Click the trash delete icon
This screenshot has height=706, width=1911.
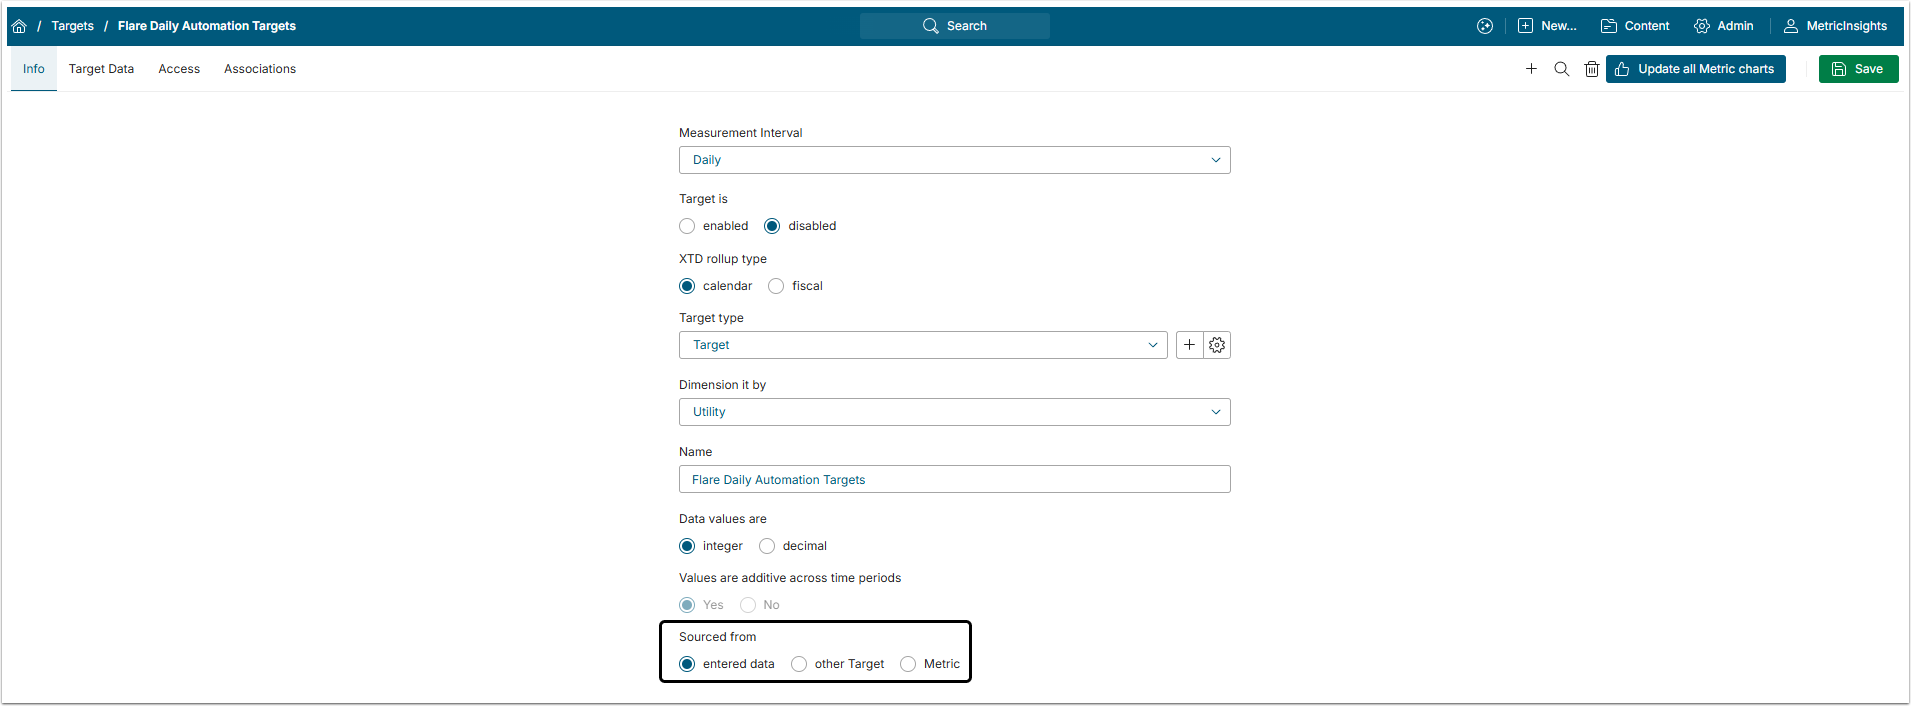point(1591,69)
